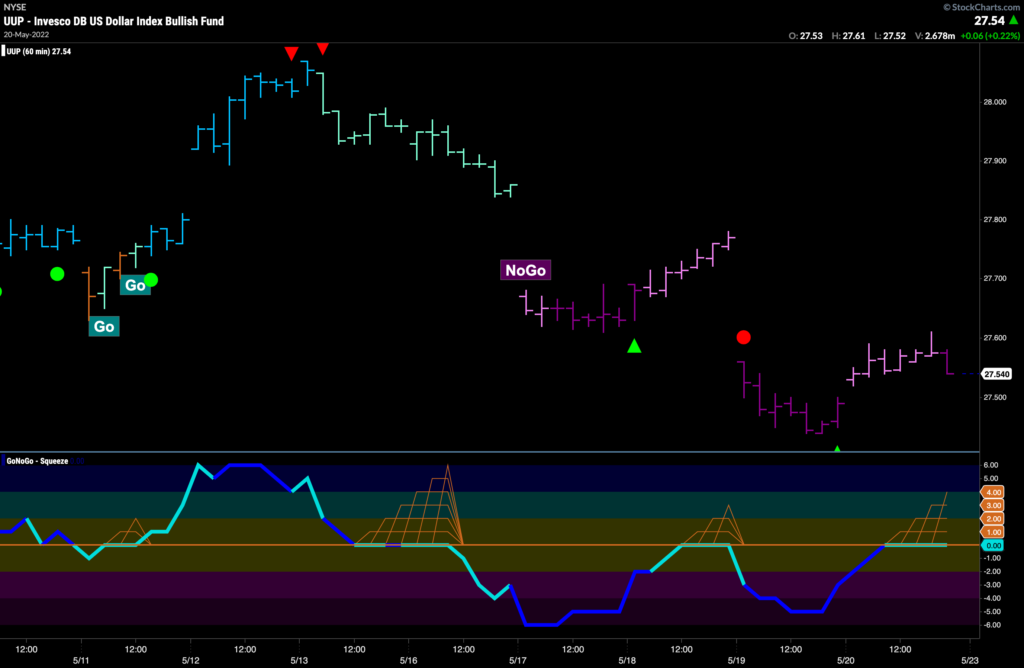Click the 5/18 date on the time axis

pyautogui.click(x=627, y=660)
